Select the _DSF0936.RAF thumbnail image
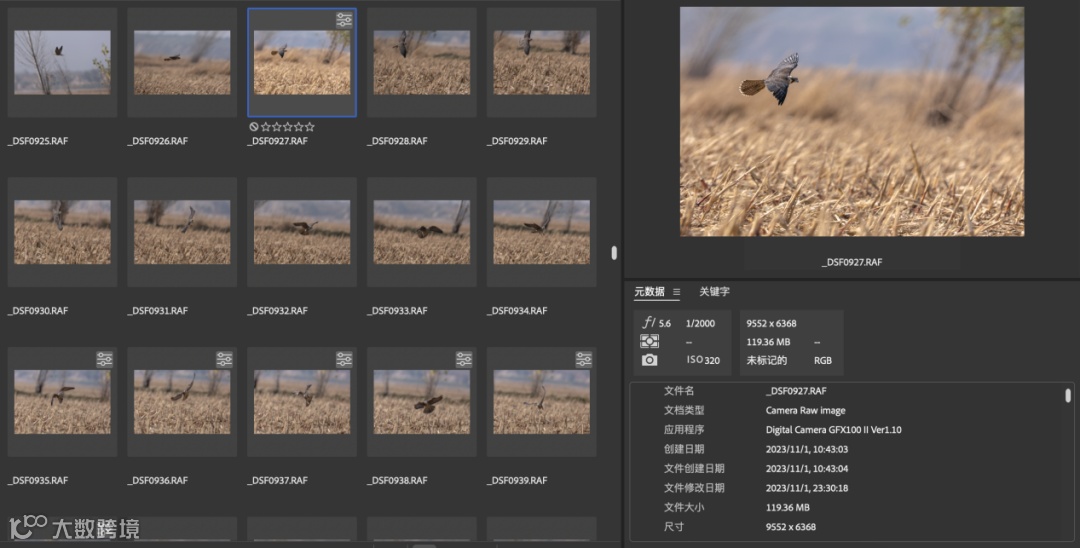This screenshot has width=1080, height=548. point(182,402)
